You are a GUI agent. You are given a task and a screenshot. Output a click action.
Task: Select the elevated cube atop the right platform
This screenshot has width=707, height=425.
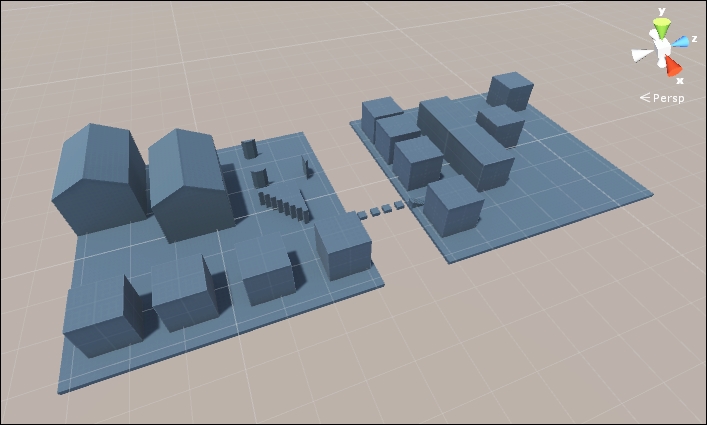tap(510, 91)
